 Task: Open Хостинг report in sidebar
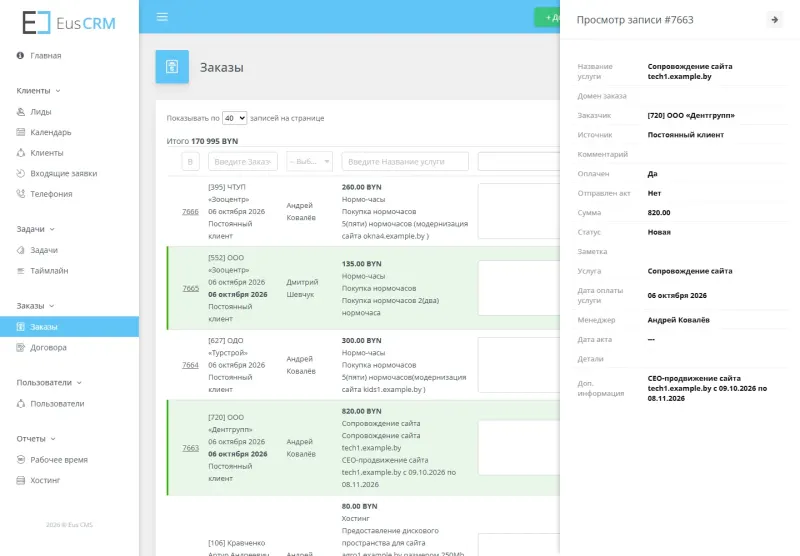pyautogui.click(x=45, y=481)
